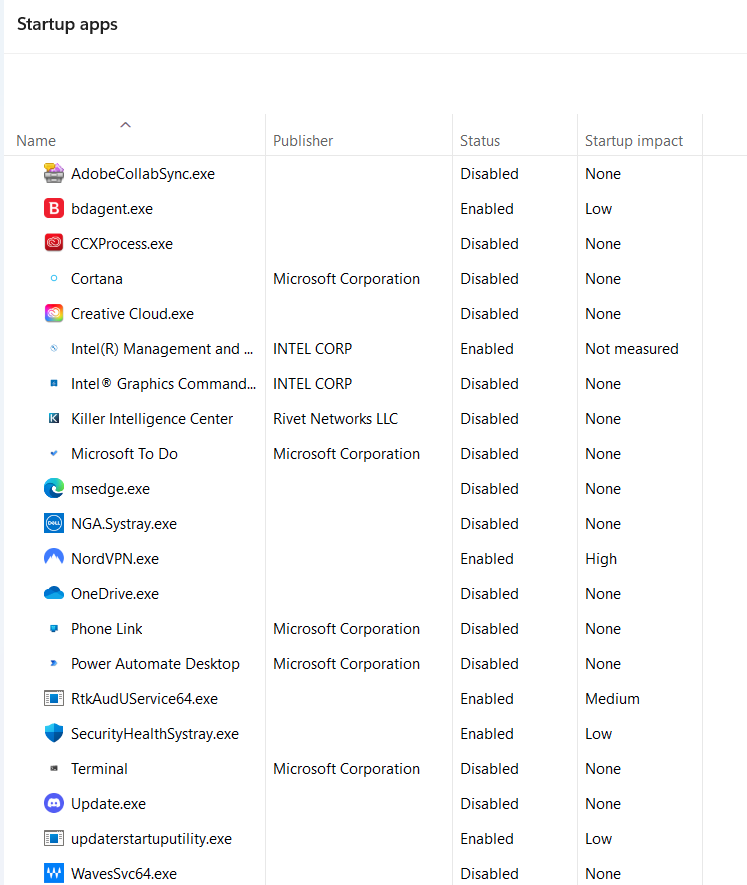Click the CCXProcess.exe Adobe icon
The width and height of the screenshot is (747, 885).
[x=54, y=243]
